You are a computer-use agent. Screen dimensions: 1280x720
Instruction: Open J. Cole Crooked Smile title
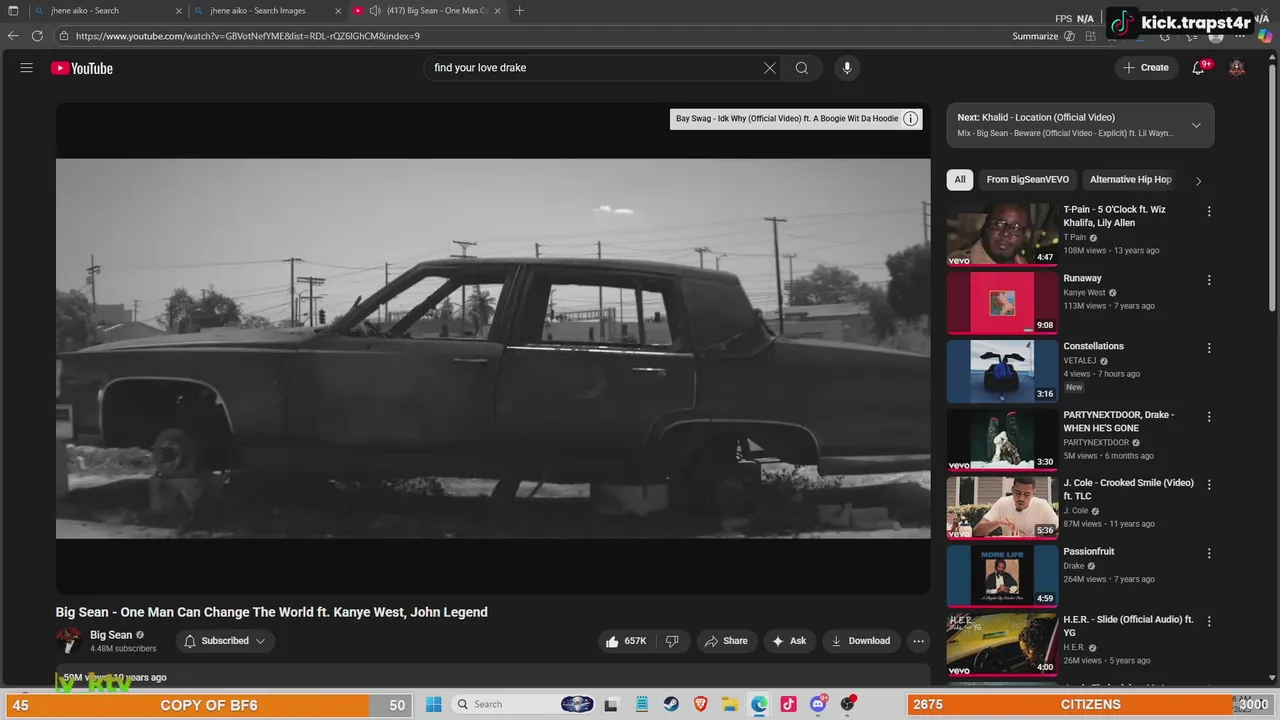click(1128, 489)
